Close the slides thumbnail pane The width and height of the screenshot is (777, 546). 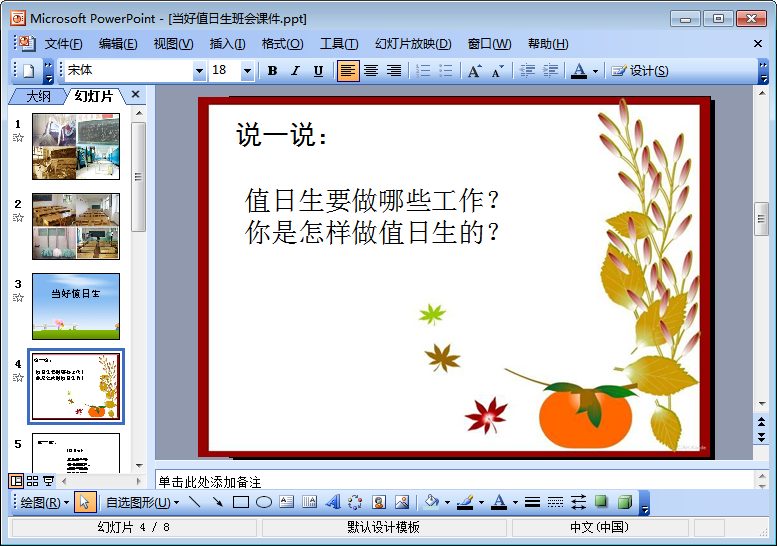click(x=135, y=94)
